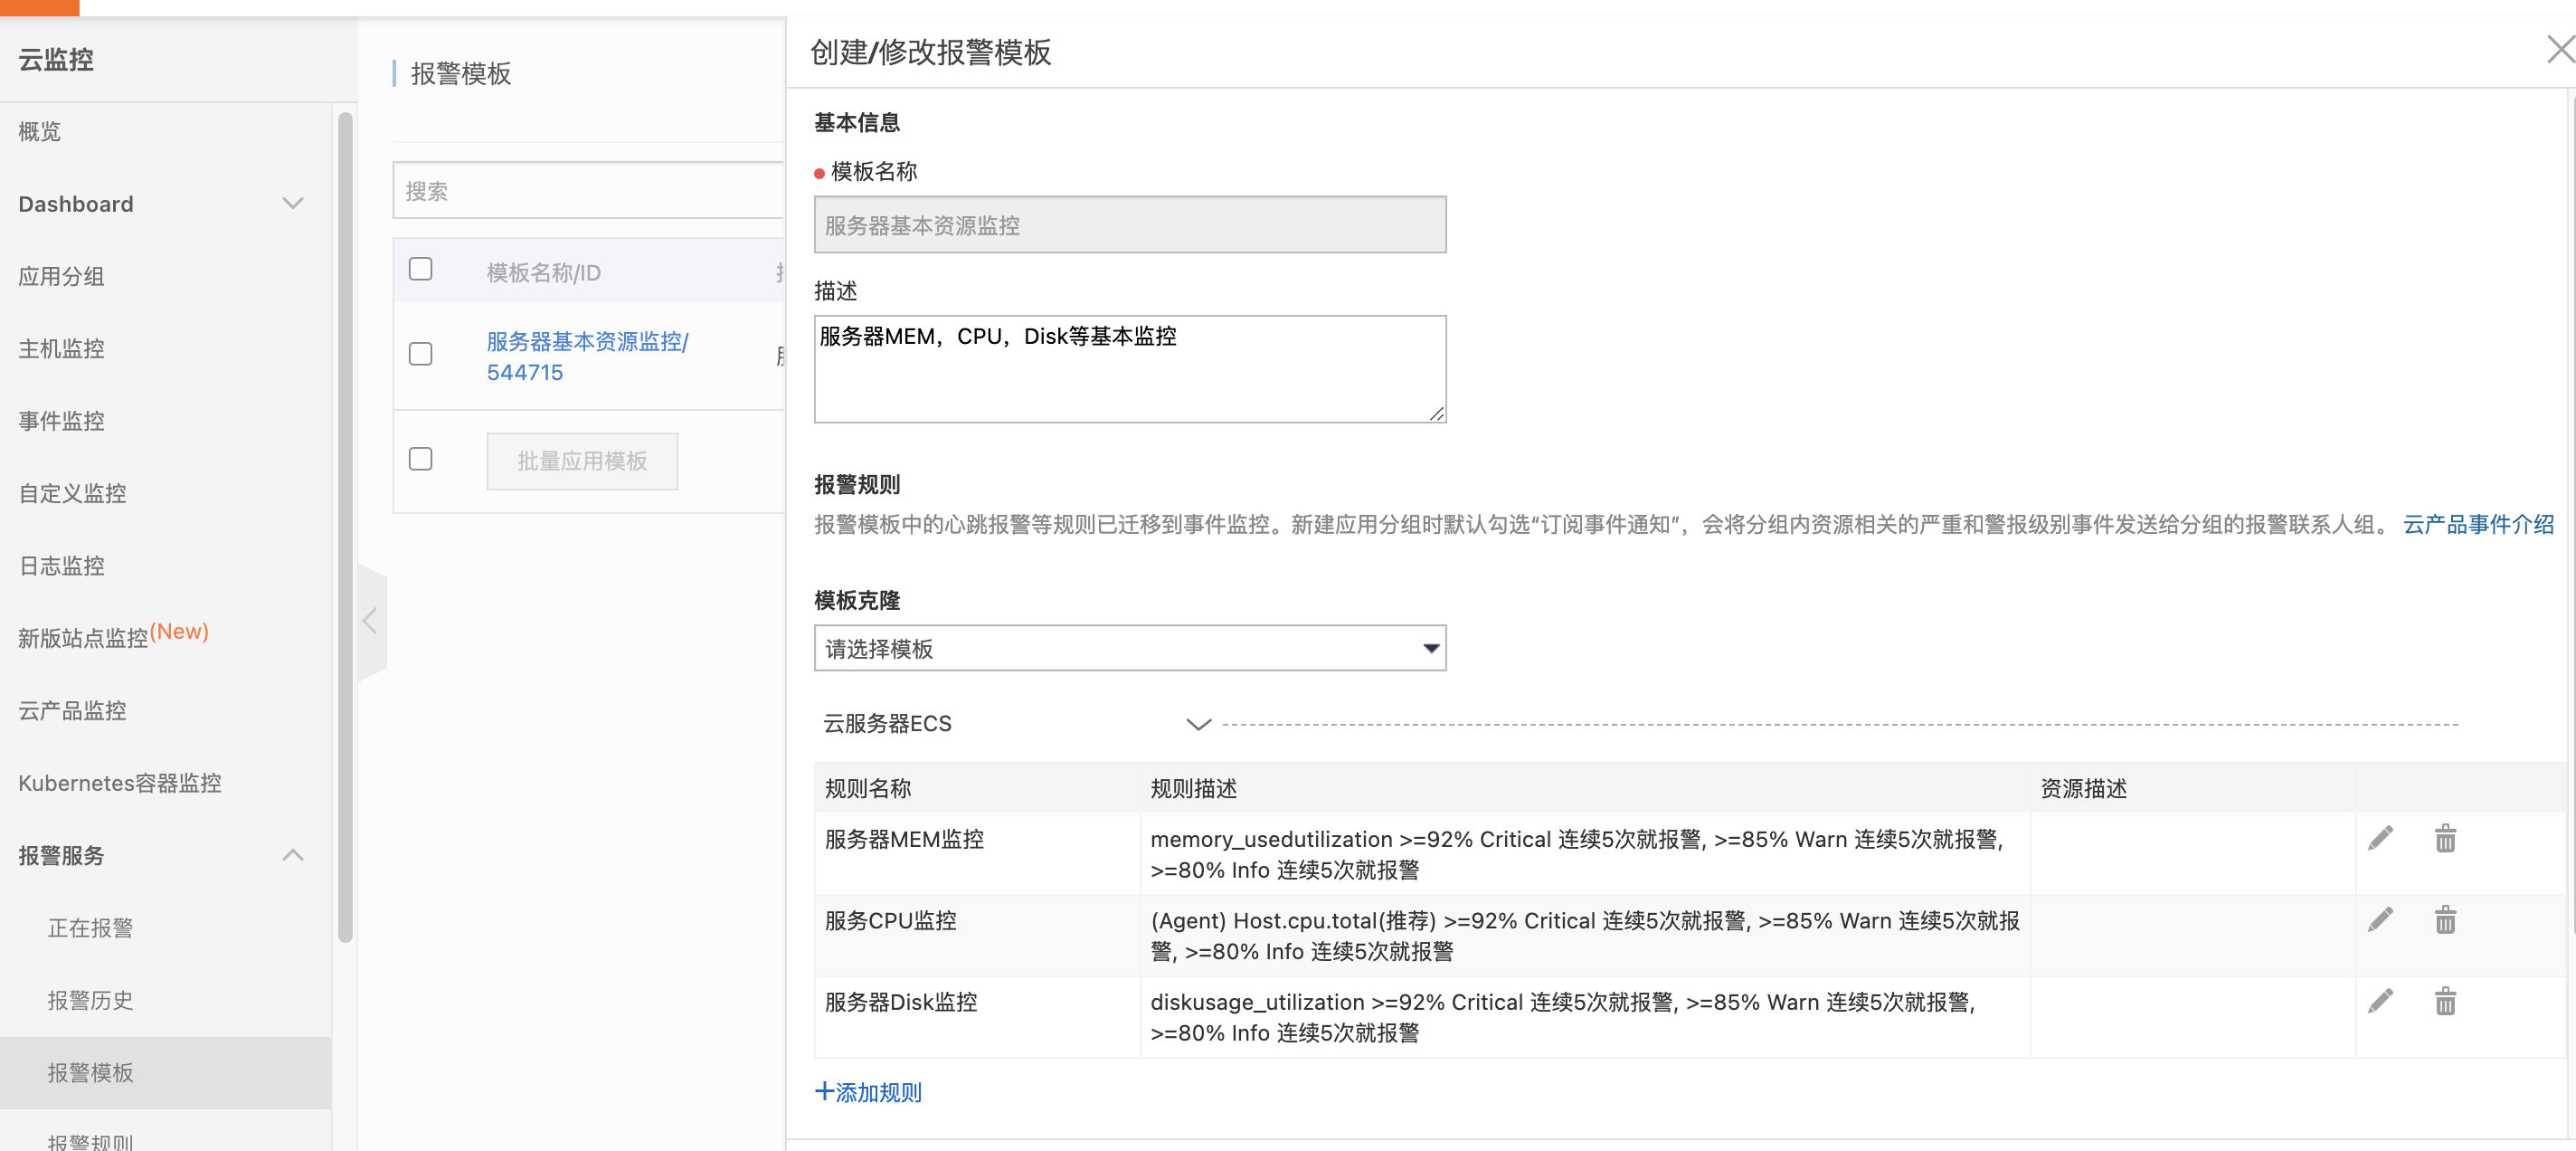Open the 云产品事件介绍 link

pos(2477,524)
